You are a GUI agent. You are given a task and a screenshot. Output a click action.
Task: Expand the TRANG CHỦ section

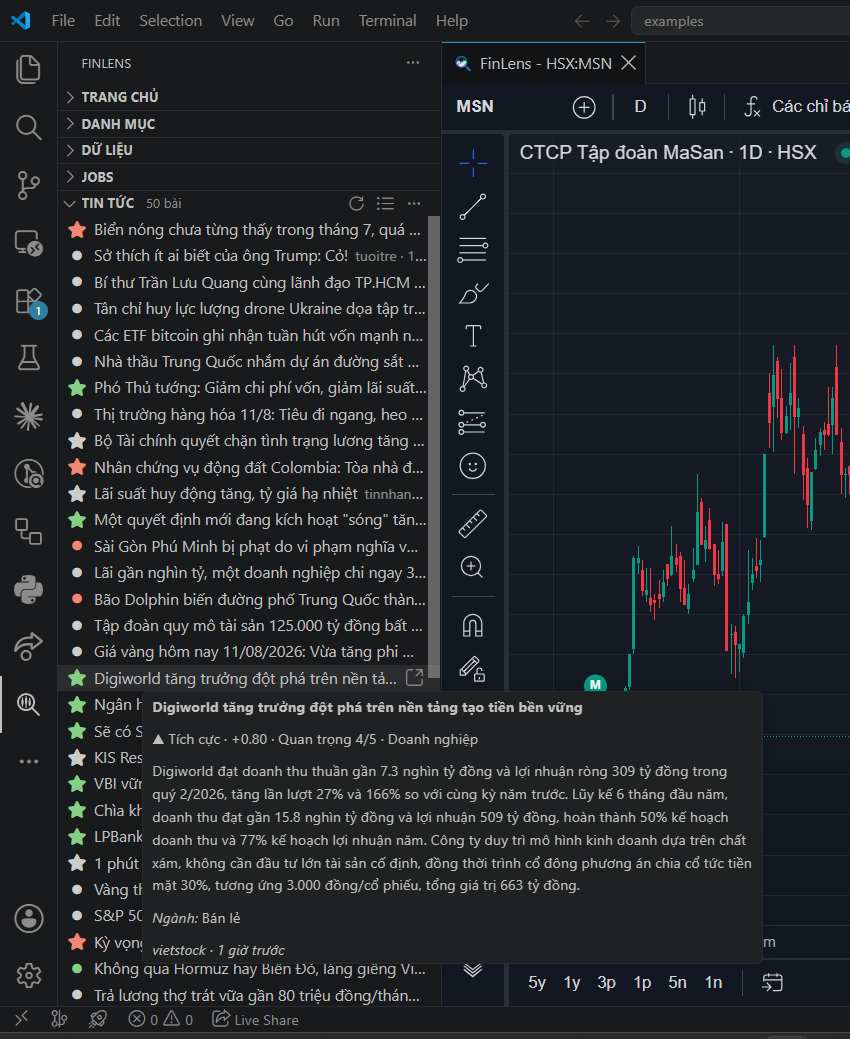pyautogui.click(x=249, y=97)
